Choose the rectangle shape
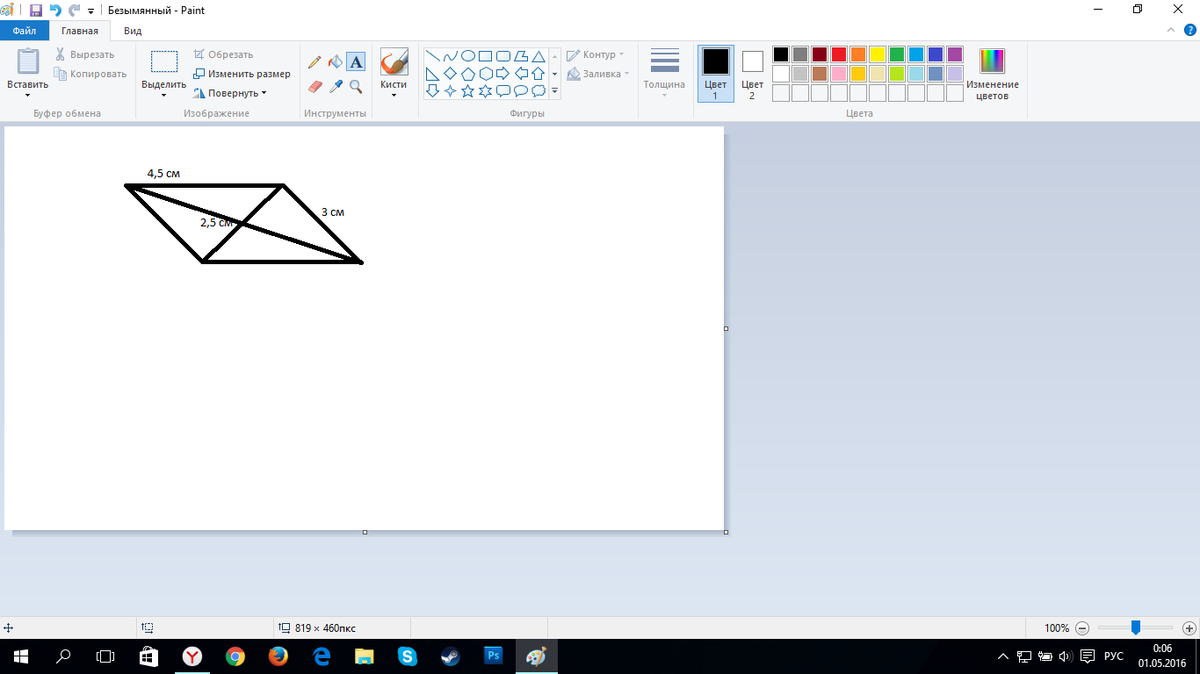Image resolution: width=1200 pixels, height=674 pixels. pyautogui.click(x=485, y=56)
